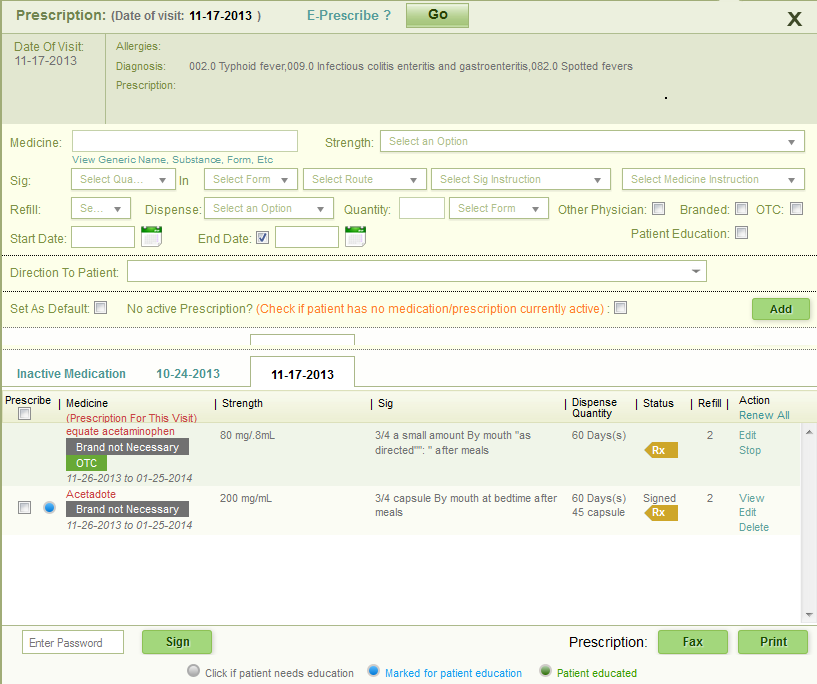Screen dimensions: 817x684
Task: Open the End Date calendar picker
Action: (x=355, y=237)
